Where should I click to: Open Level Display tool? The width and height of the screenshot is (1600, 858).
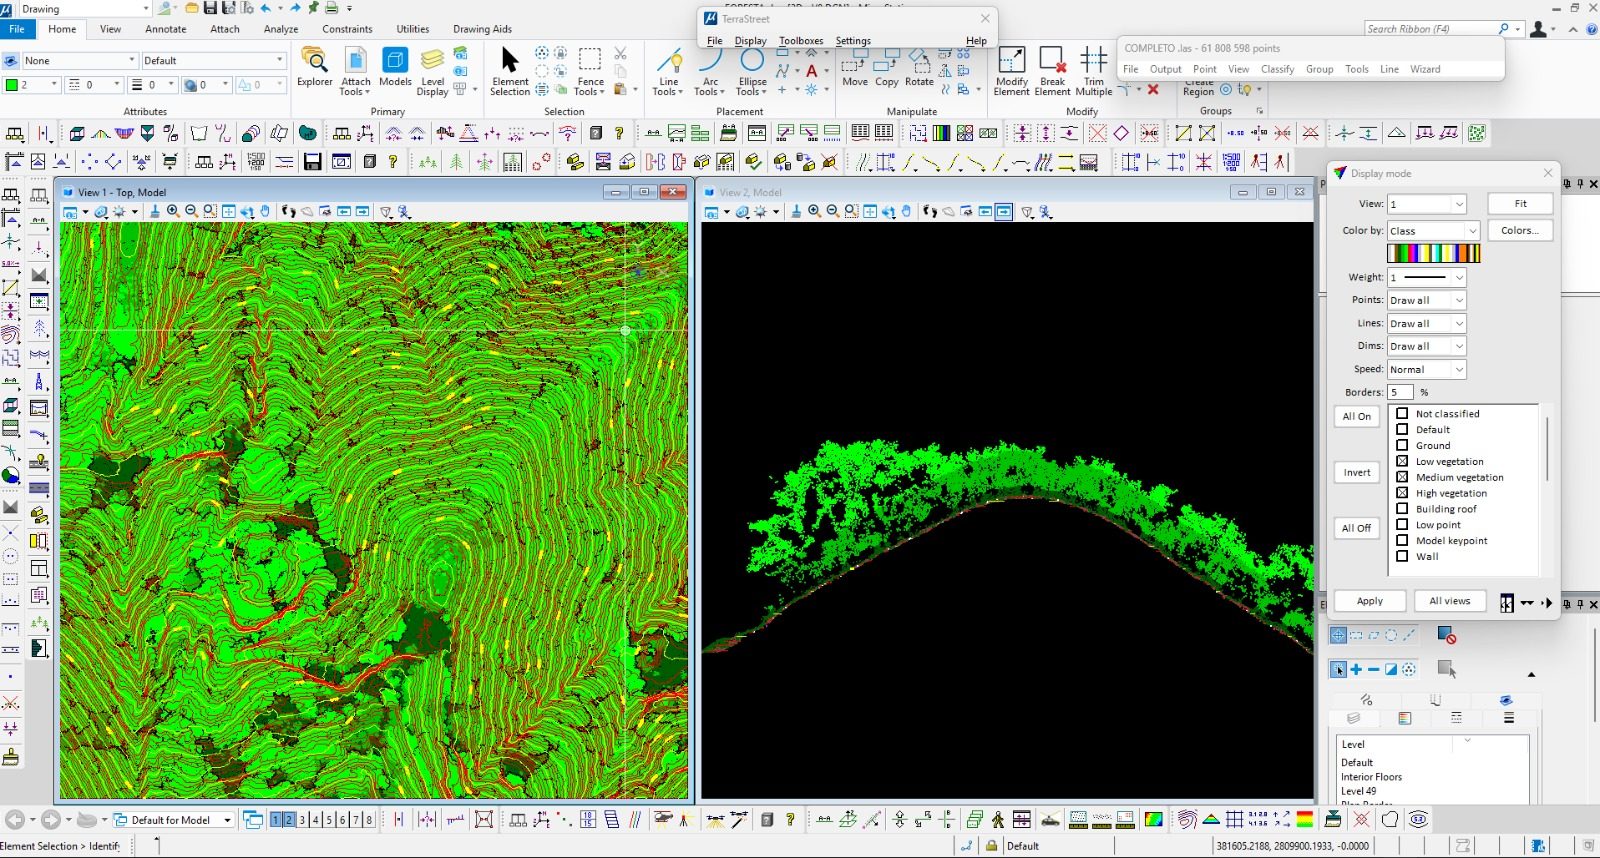(x=432, y=71)
